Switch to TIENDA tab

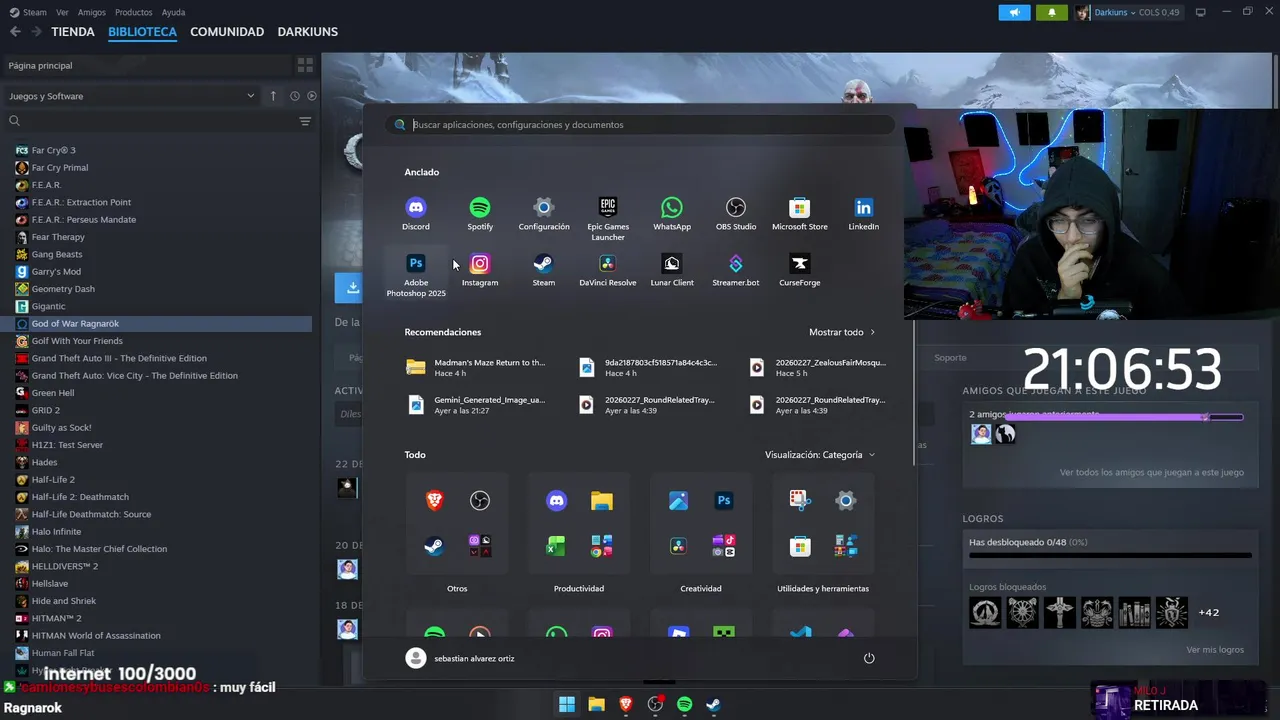click(73, 32)
